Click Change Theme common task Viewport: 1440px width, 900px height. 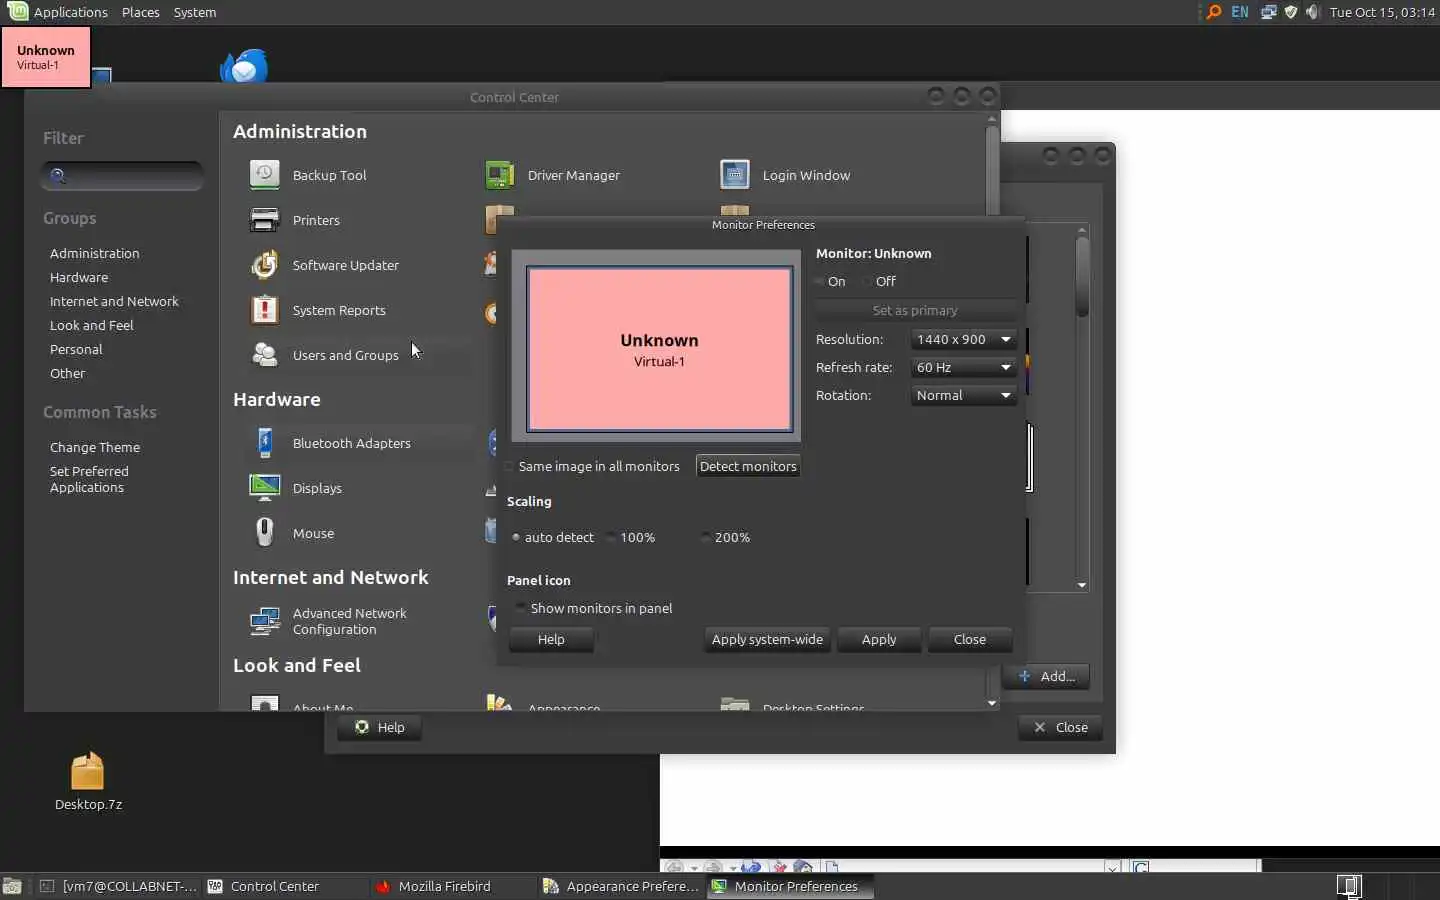pyautogui.click(x=95, y=447)
